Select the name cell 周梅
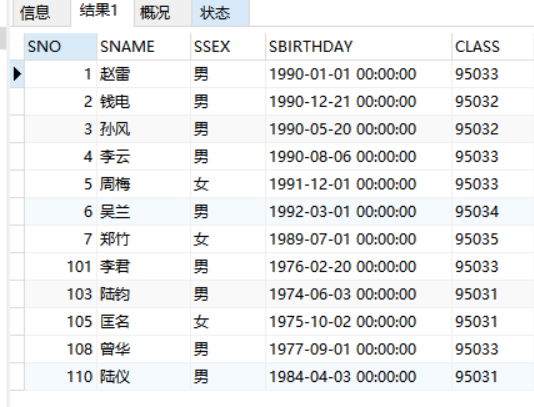Viewport: 534px width, 407px height. [x=144, y=184]
